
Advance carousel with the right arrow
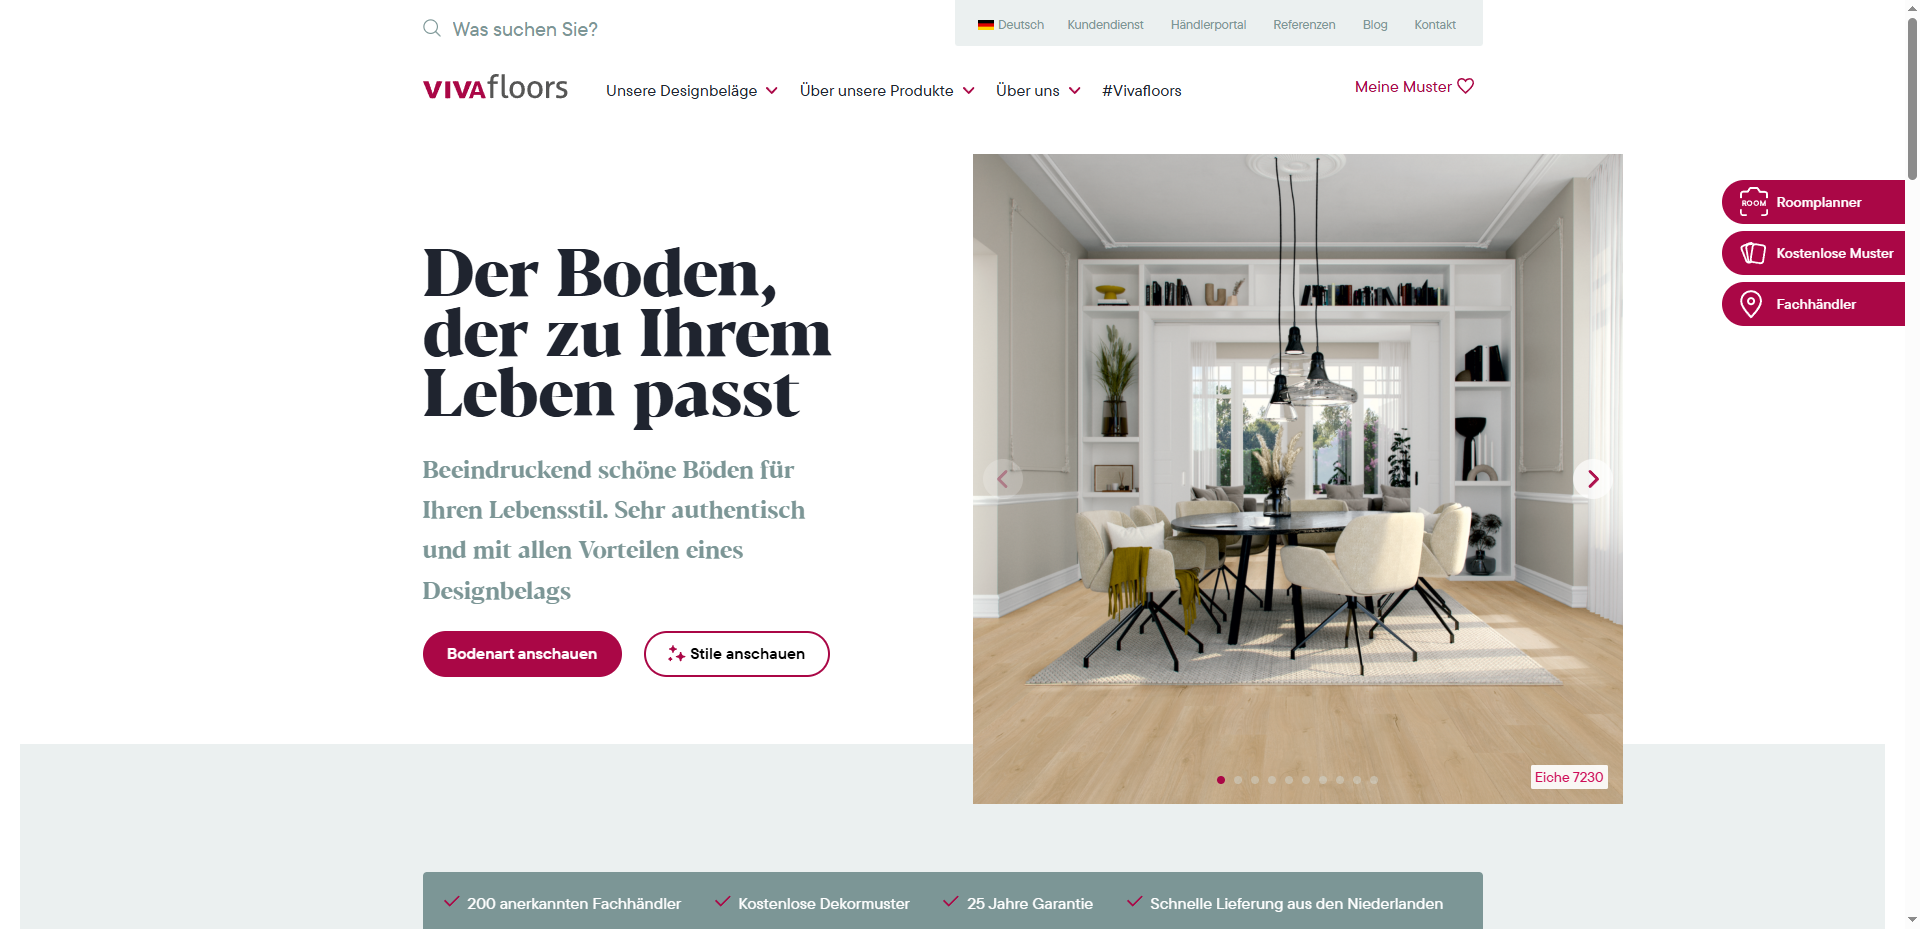1593,479
